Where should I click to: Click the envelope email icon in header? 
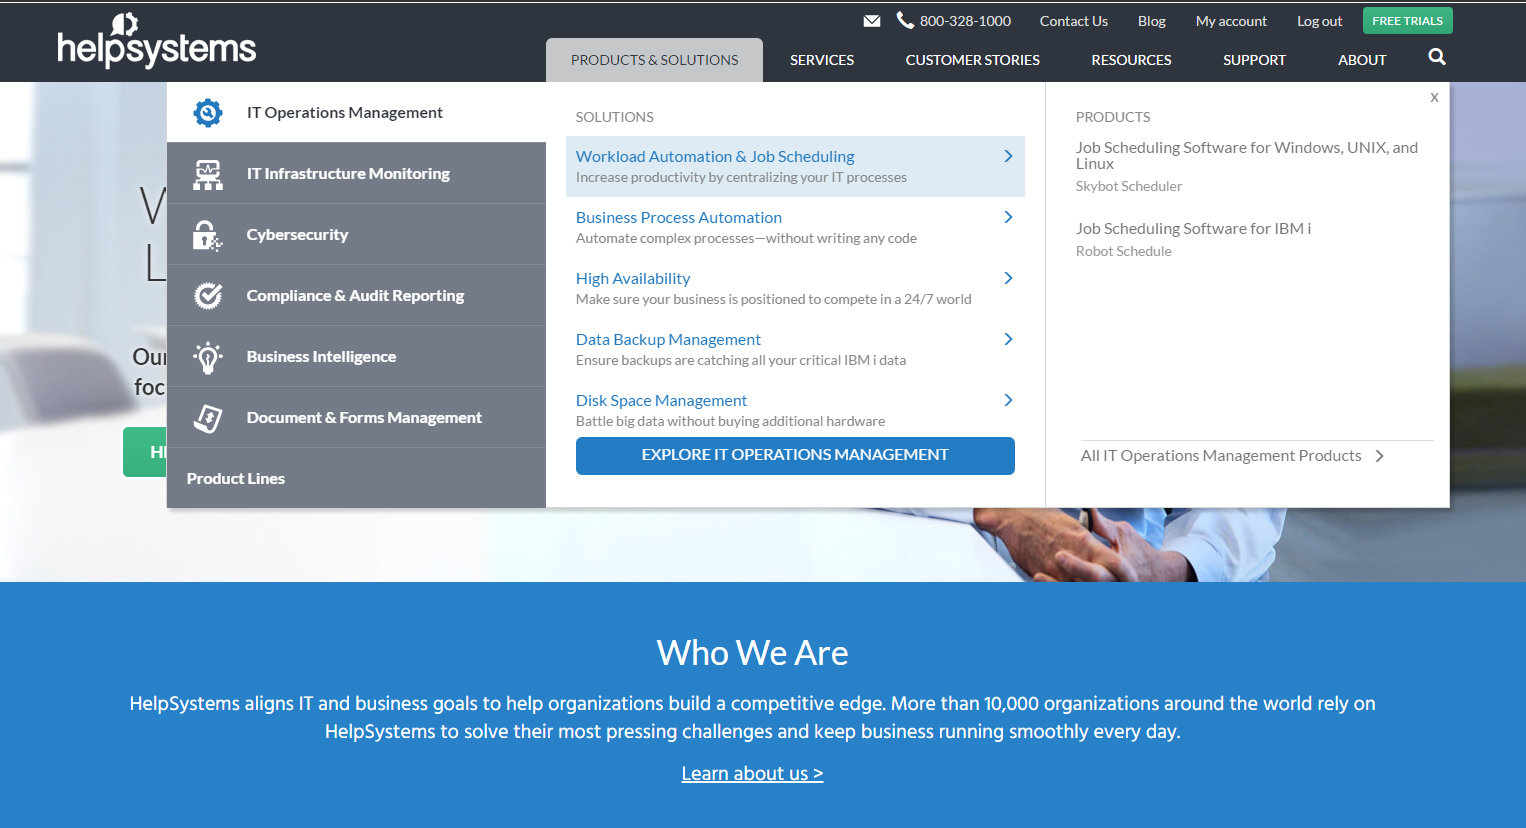coord(872,21)
